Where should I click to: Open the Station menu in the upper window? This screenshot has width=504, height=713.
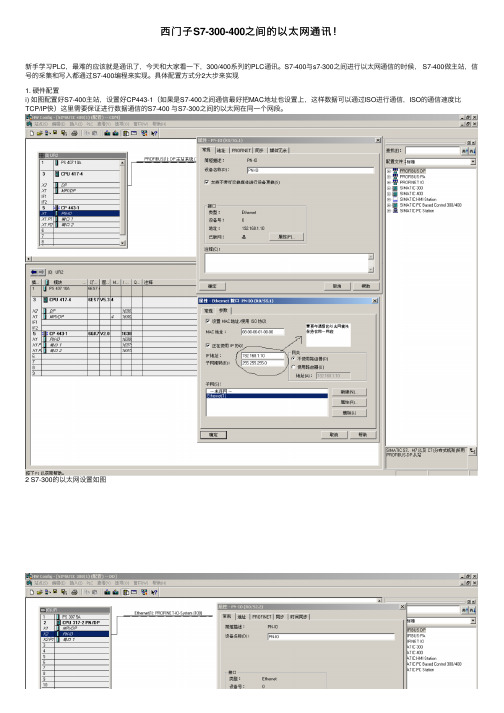[x=41, y=124]
